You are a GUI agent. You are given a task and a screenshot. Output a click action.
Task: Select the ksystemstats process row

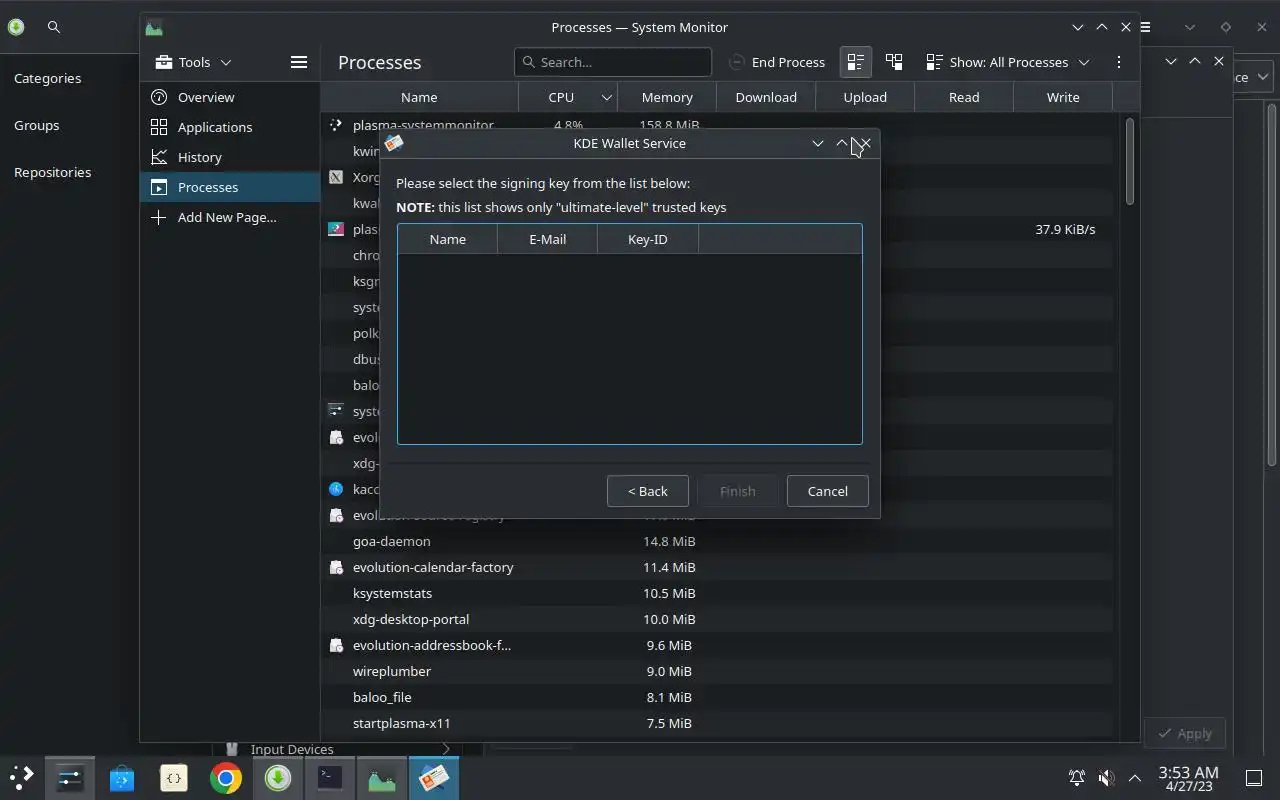pyautogui.click(x=716, y=593)
